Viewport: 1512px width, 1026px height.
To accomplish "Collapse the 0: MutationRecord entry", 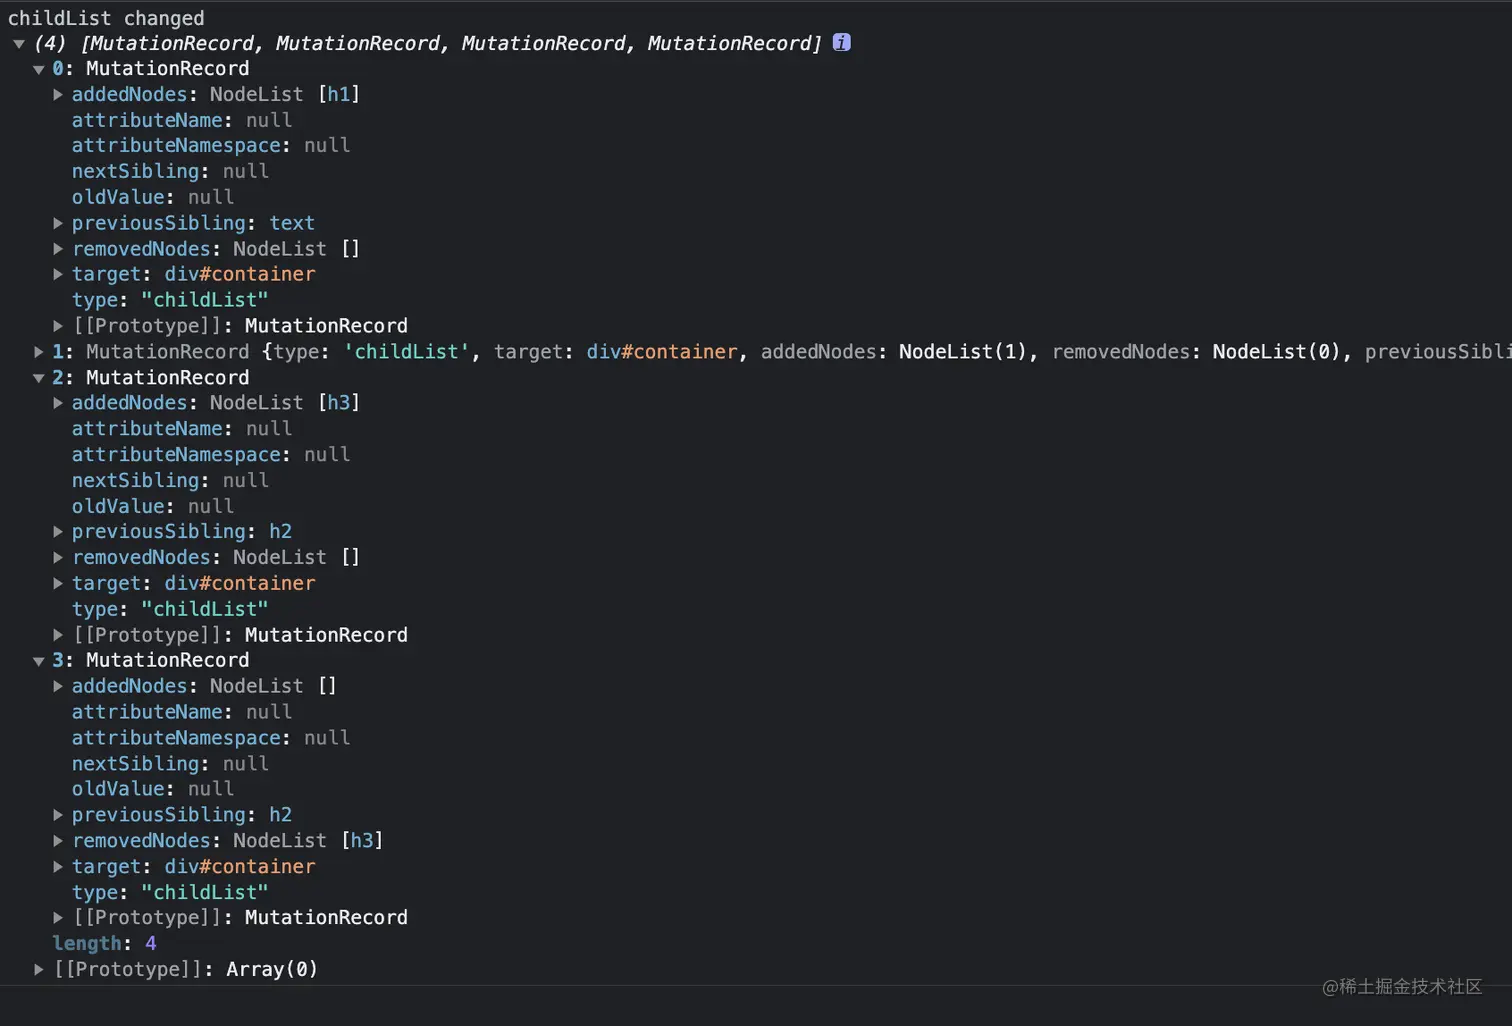I will (x=38, y=69).
